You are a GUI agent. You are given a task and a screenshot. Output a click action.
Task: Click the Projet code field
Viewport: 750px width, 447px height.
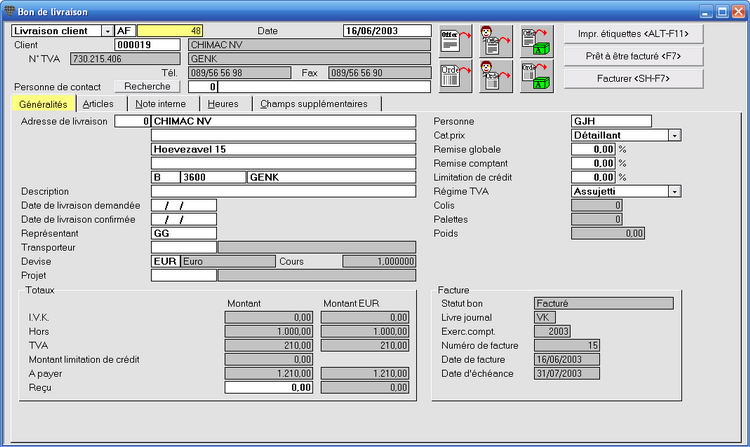184,275
